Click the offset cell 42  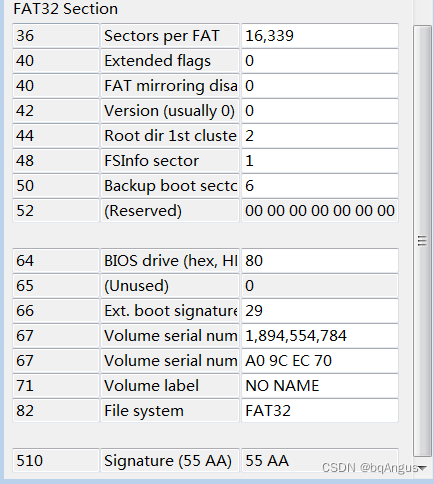(56, 111)
